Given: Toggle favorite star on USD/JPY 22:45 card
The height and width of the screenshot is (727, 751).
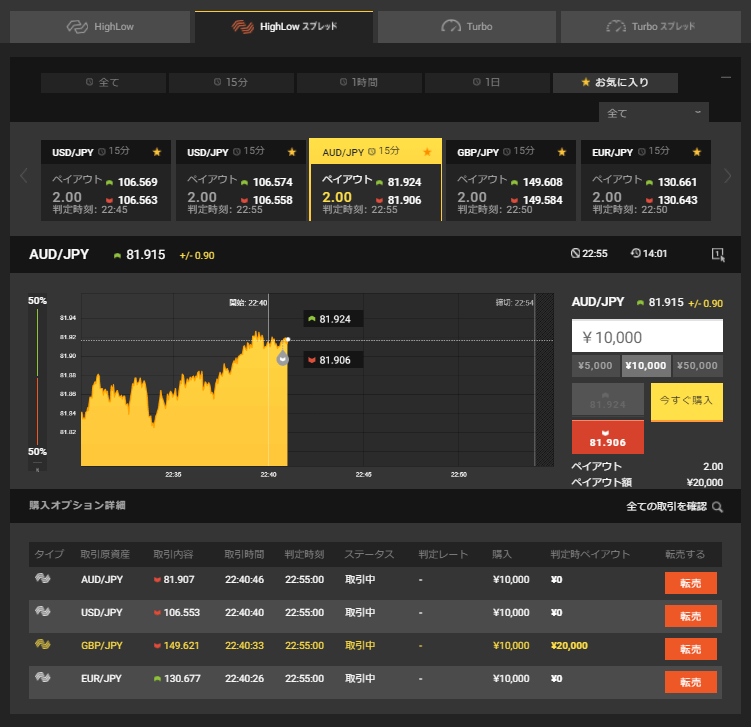Looking at the screenshot, I should [157, 152].
